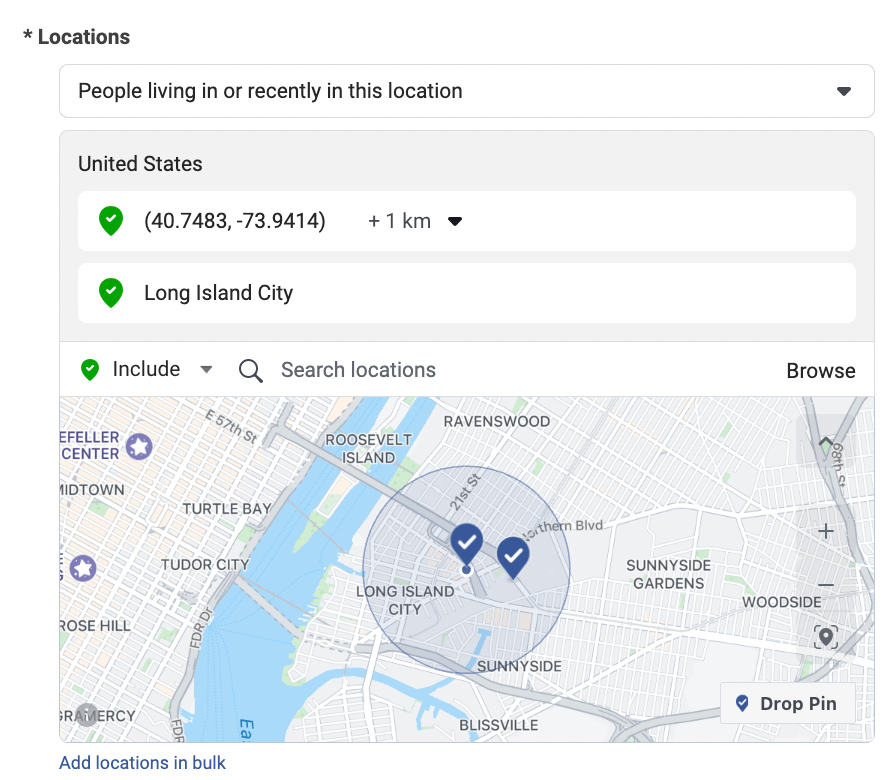Image resolution: width=896 pixels, height=780 pixels.
Task: Click green pin icon beside Long Island City
Action: (111, 293)
